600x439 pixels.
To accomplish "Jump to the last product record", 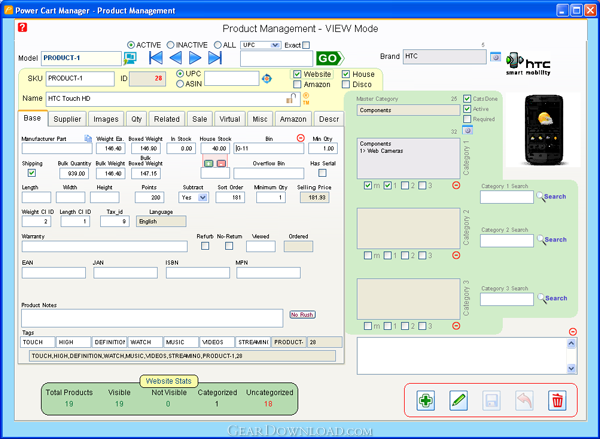I will 215,58.
